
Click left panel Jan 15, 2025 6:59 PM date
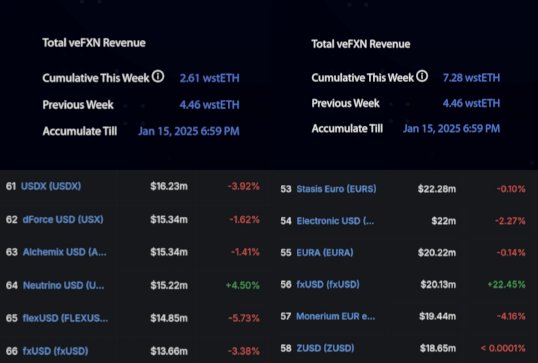(189, 131)
